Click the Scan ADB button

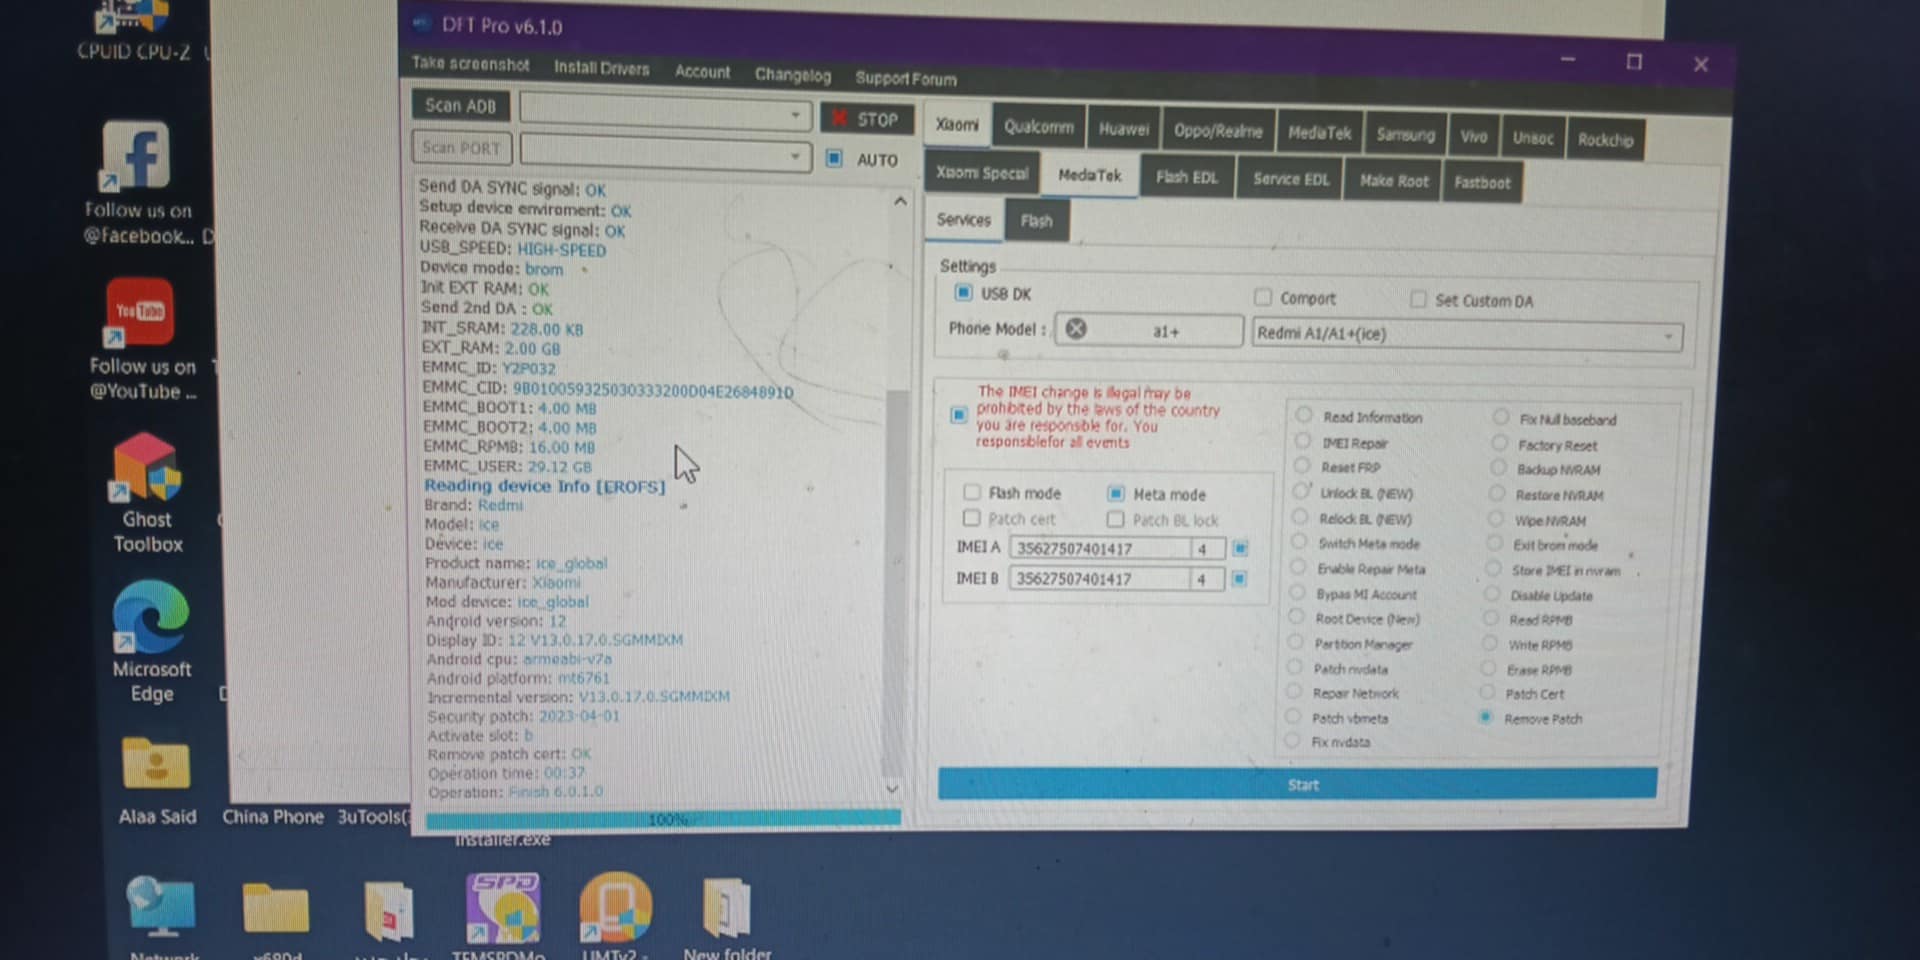[x=460, y=105]
